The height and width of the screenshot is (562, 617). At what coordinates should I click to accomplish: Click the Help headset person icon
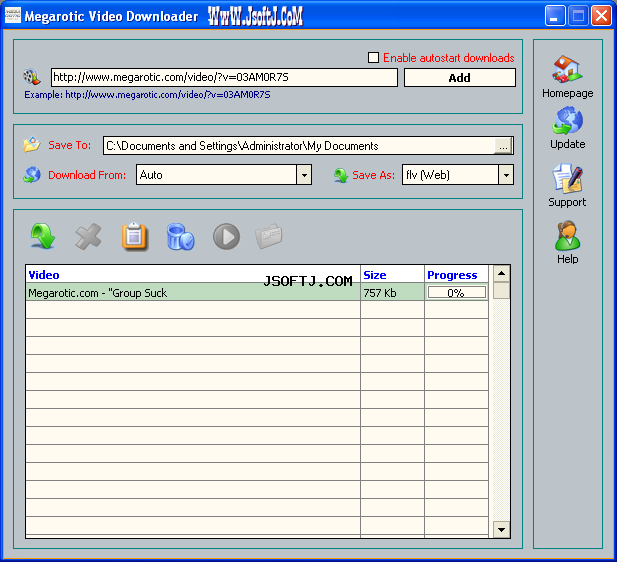point(567,236)
